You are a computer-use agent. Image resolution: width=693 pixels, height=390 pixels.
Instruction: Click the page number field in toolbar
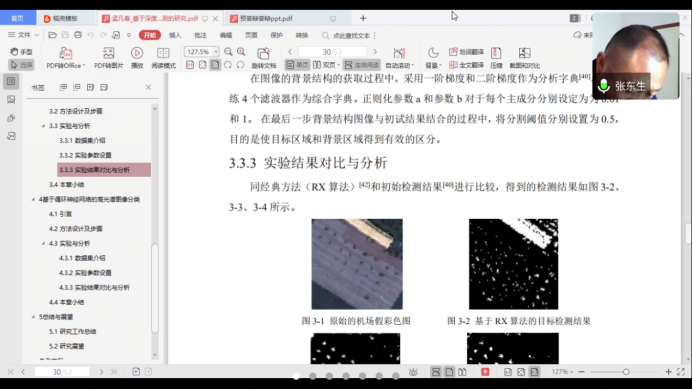(332, 52)
